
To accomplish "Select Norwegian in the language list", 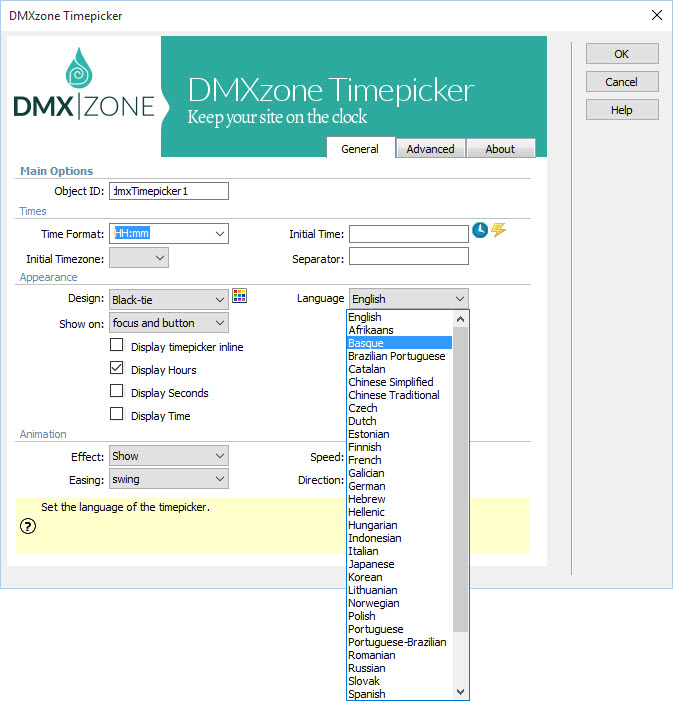I will tap(400, 603).
